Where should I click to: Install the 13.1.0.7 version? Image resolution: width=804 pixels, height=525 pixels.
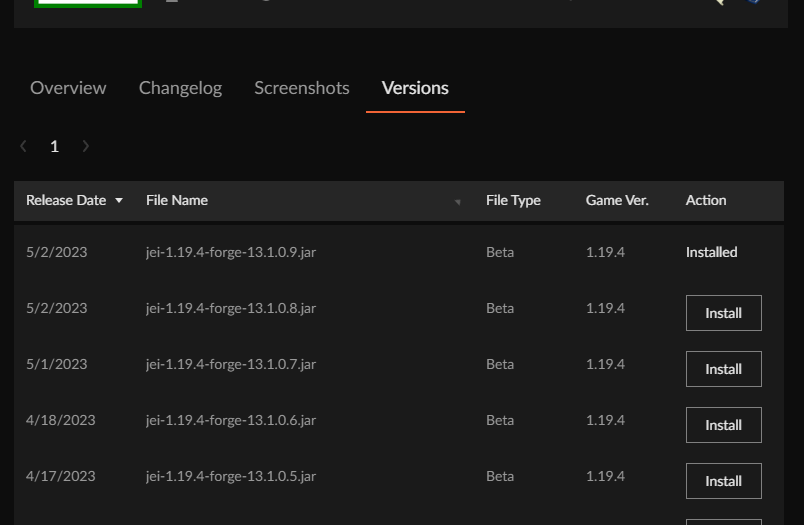click(723, 369)
